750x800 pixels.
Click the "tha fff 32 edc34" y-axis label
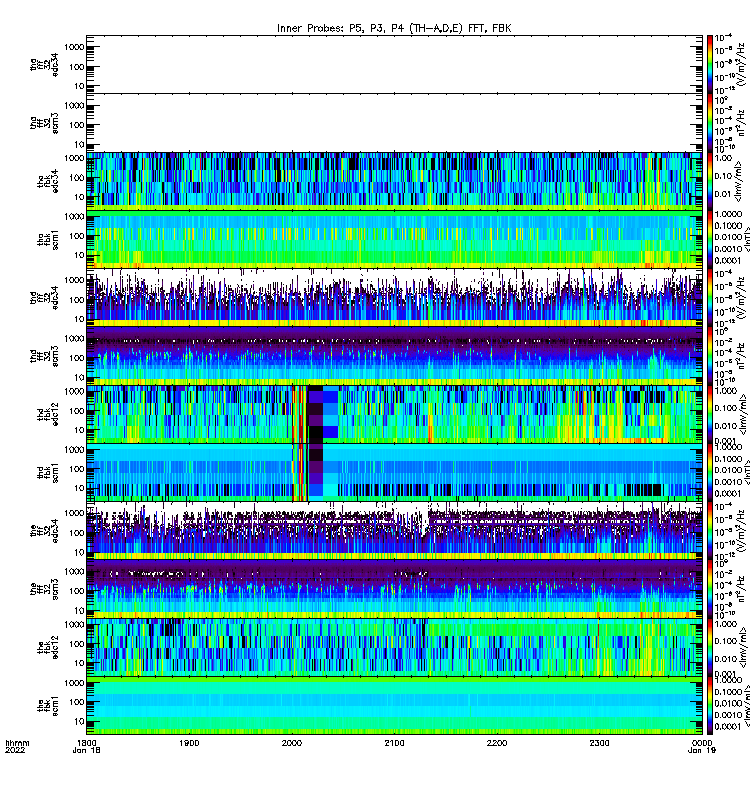pos(44,64)
